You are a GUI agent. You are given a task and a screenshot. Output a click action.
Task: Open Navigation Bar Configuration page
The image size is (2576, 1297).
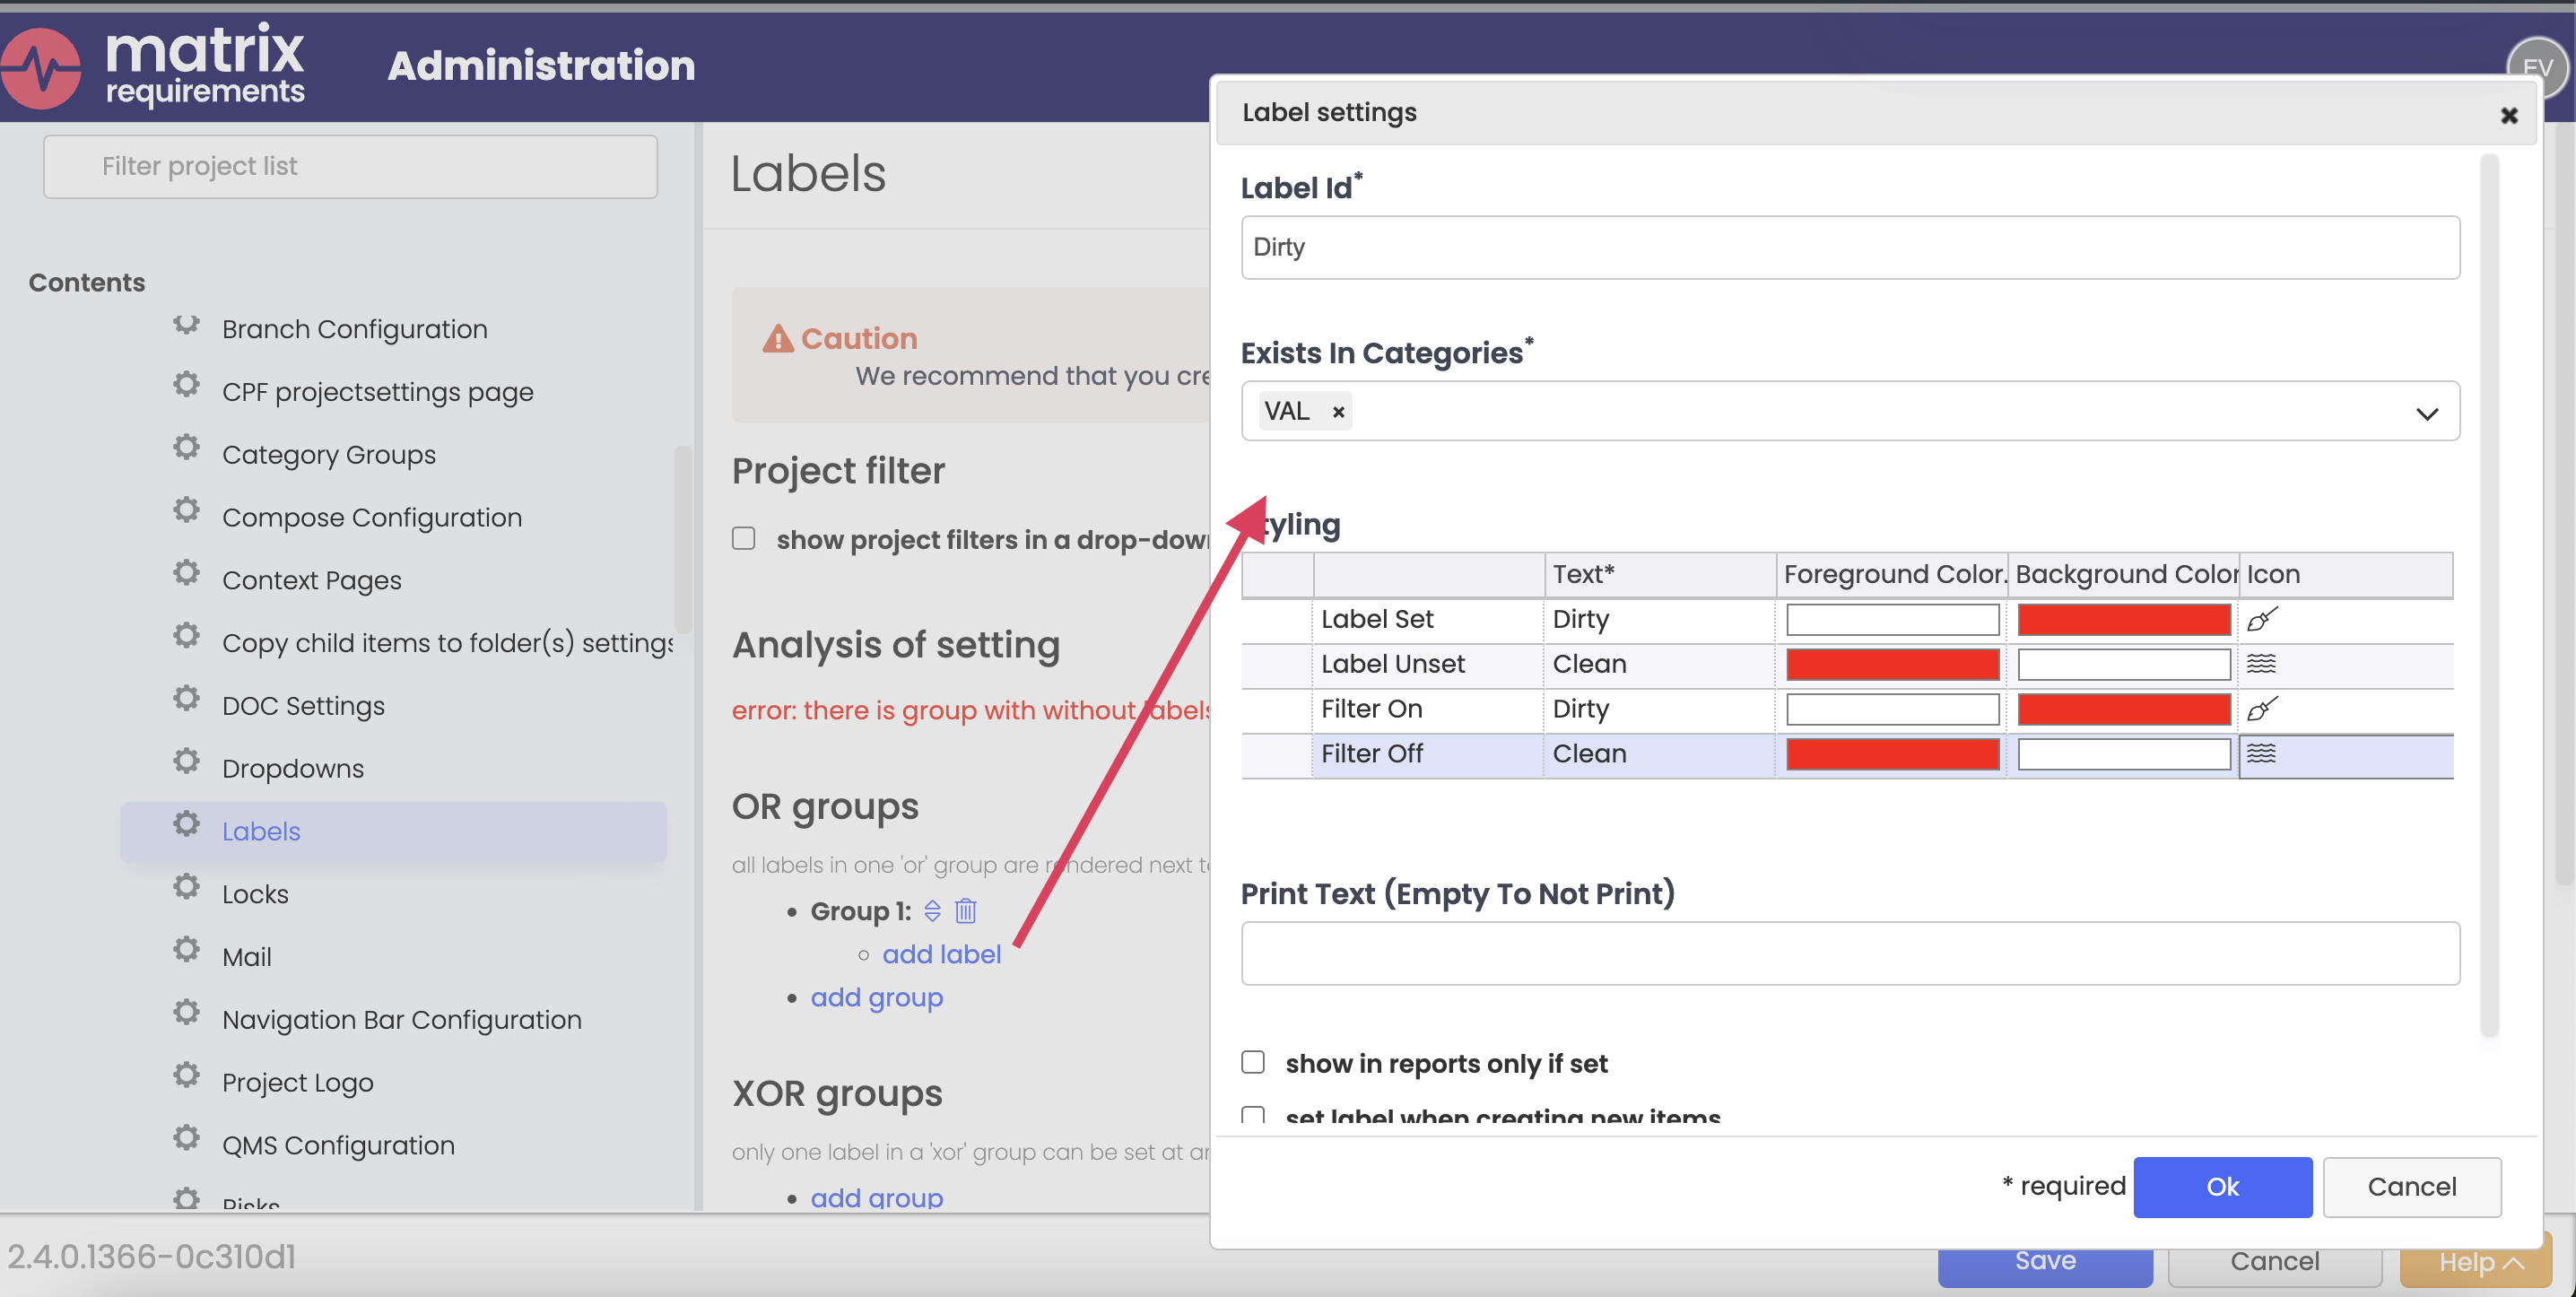[x=401, y=1020]
